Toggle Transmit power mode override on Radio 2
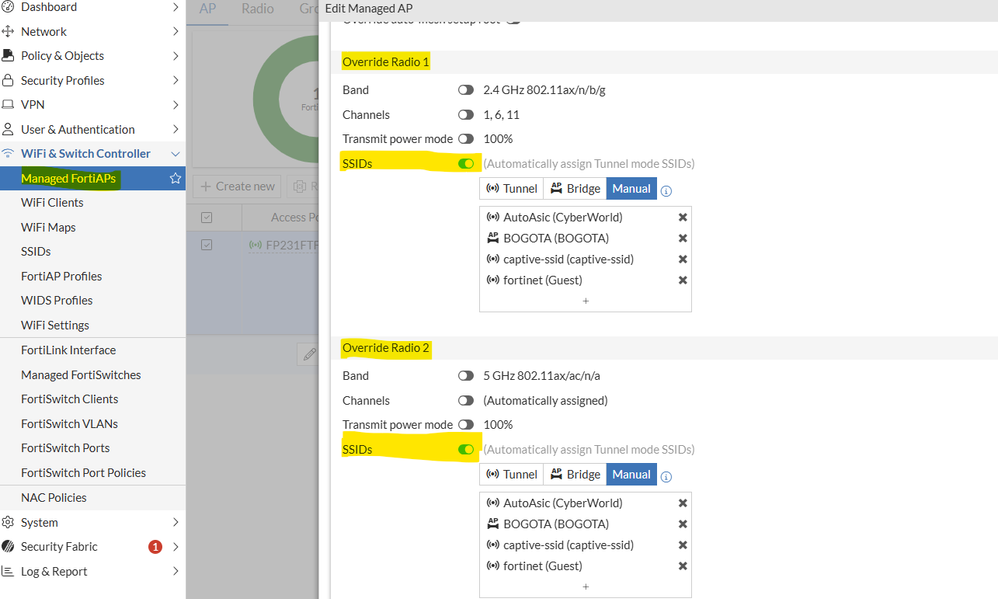 [x=466, y=425]
